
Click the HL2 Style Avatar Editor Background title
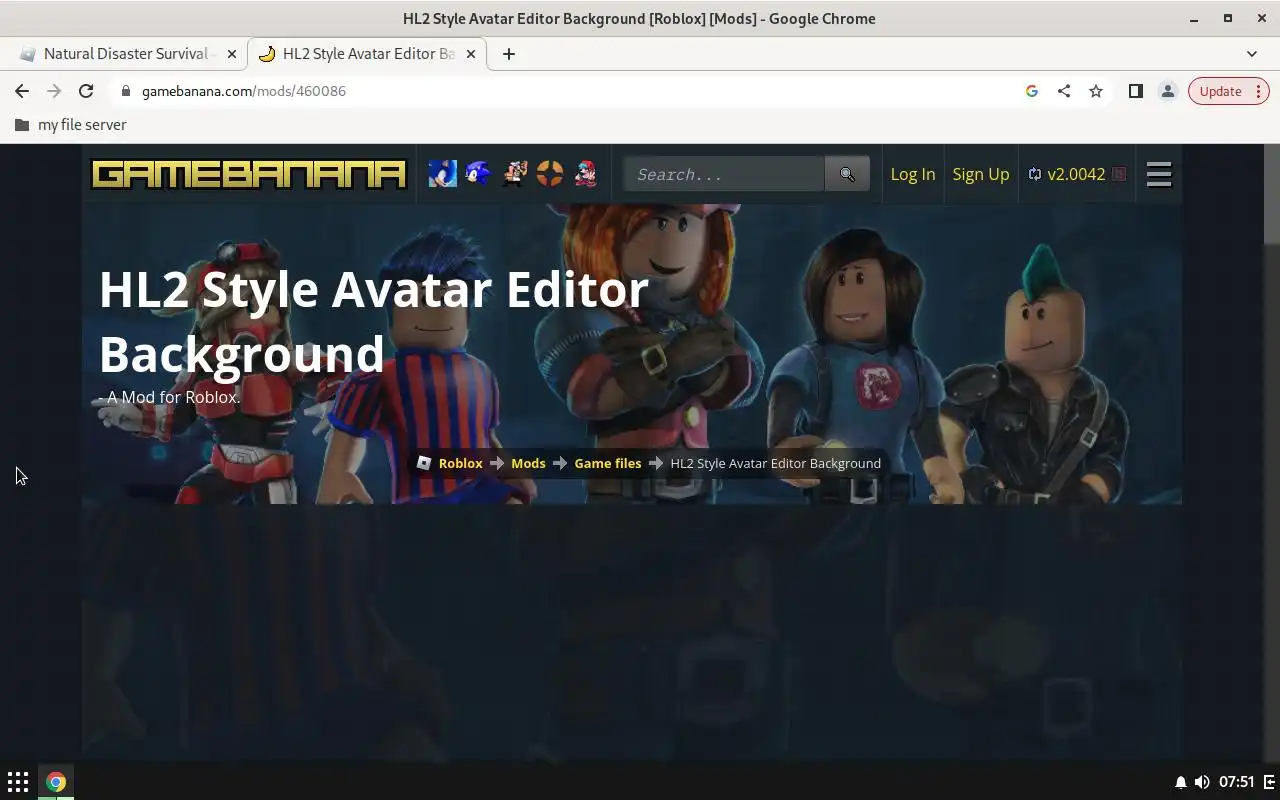click(374, 321)
